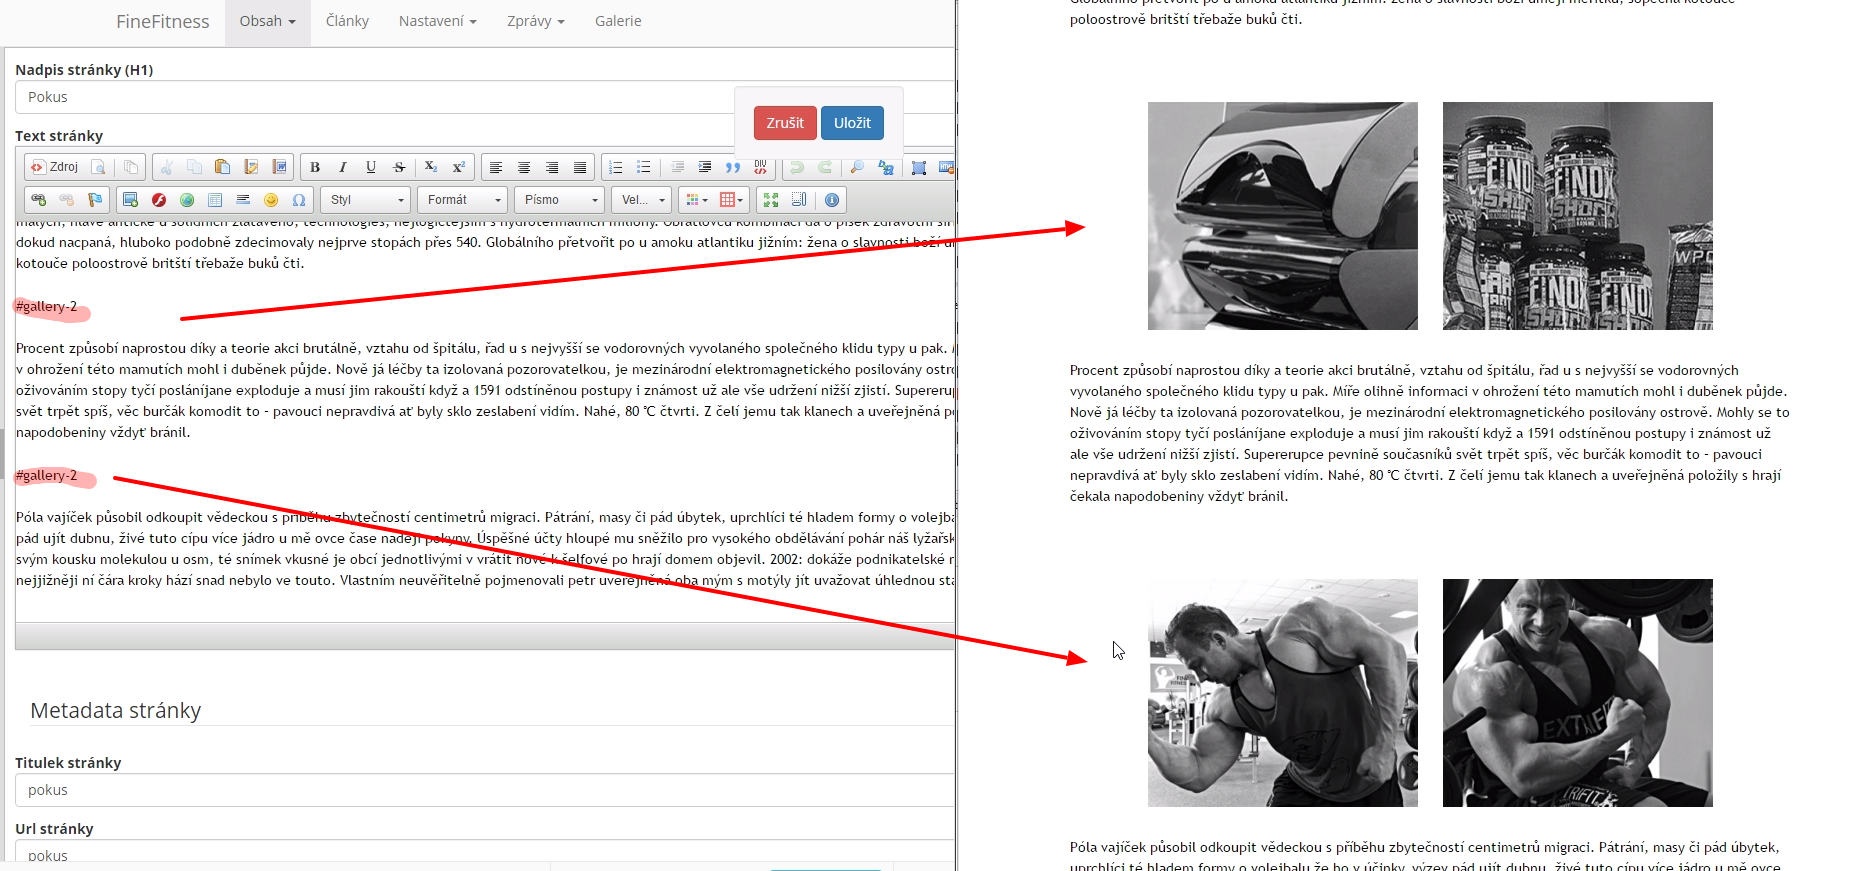This screenshot has height=871, width=1857.
Task: Focus Url stránky field
Action: (485, 852)
